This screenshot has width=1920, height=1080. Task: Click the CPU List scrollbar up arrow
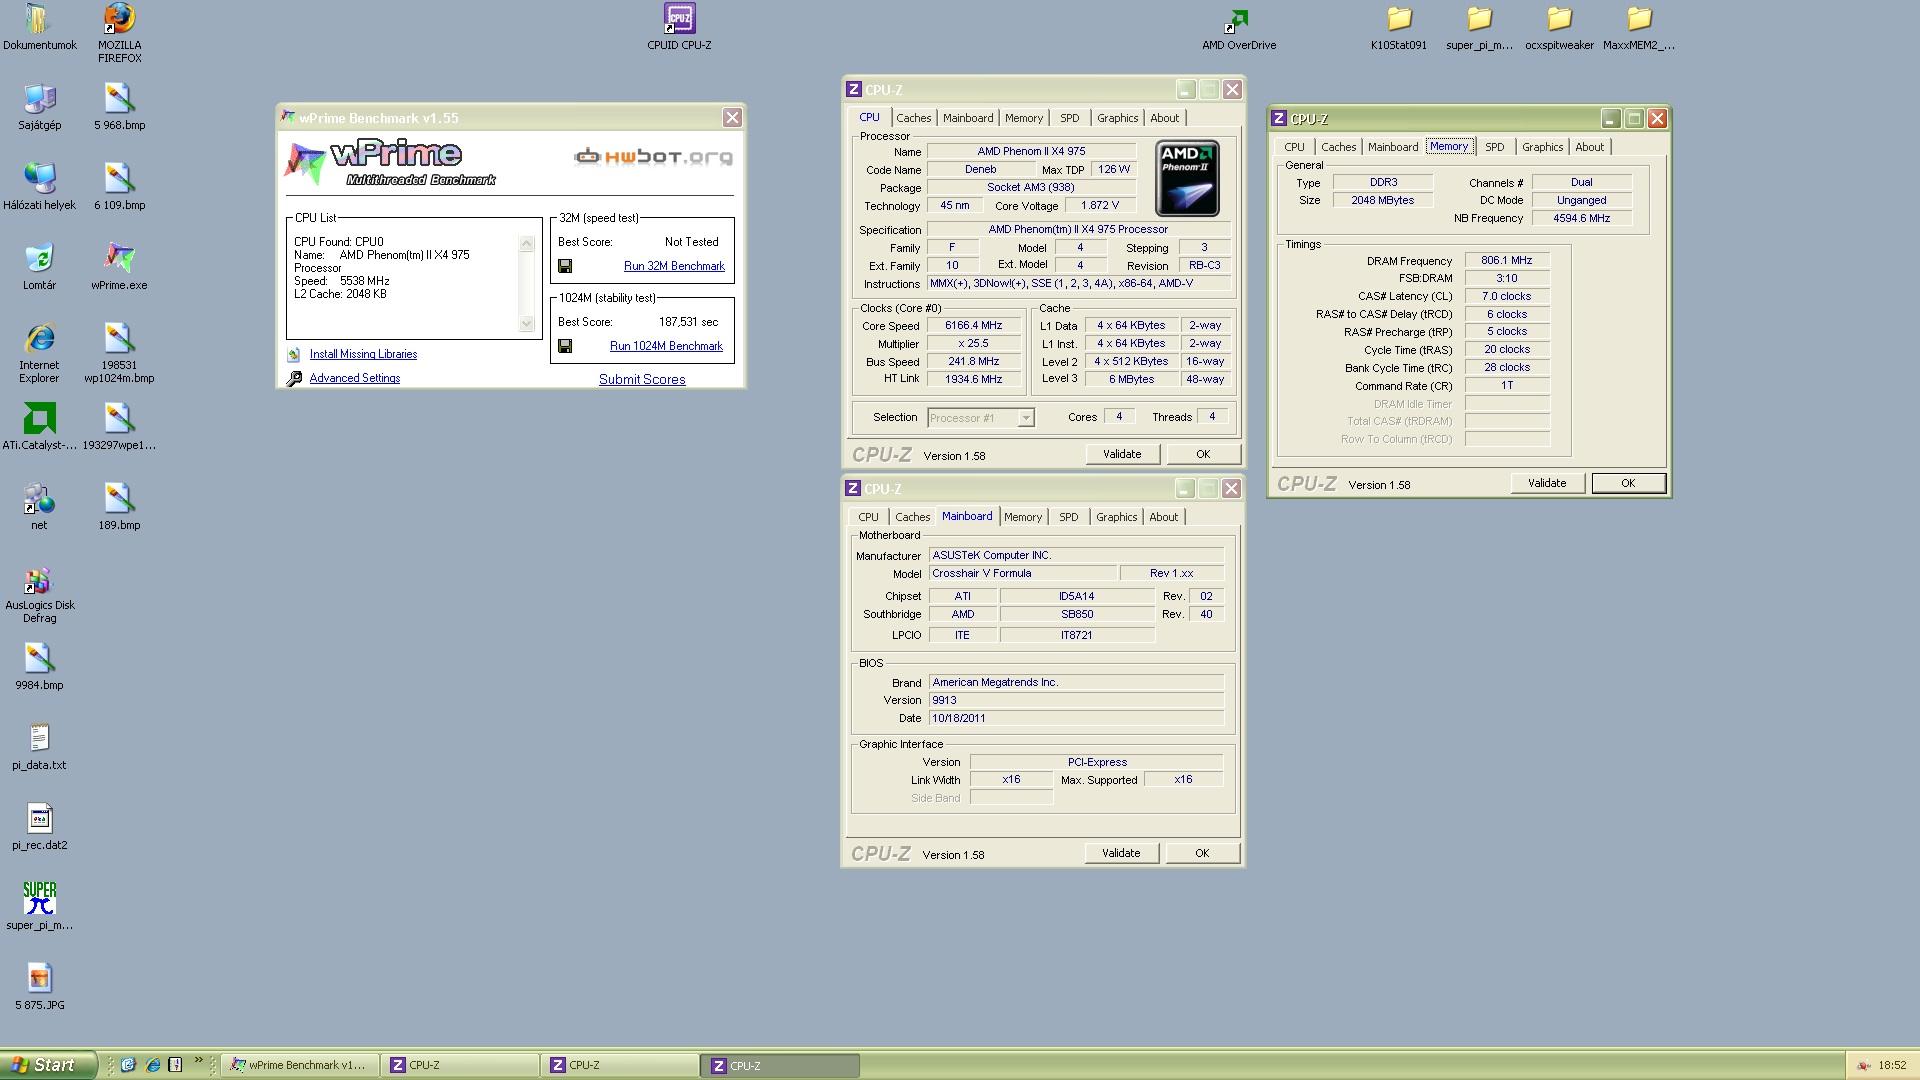click(527, 243)
